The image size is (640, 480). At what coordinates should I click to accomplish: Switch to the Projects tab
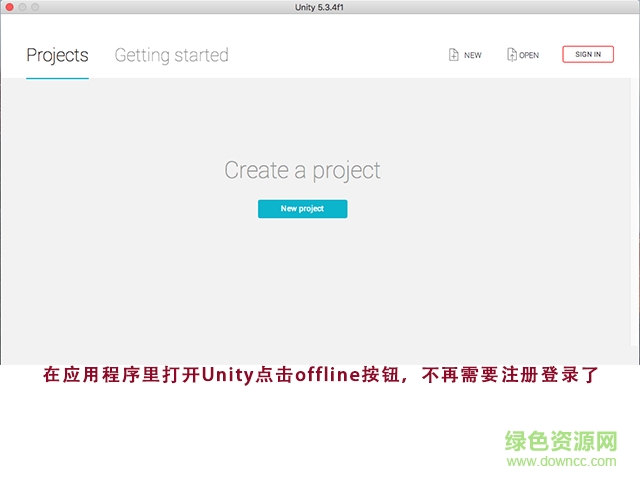coord(57,55)
